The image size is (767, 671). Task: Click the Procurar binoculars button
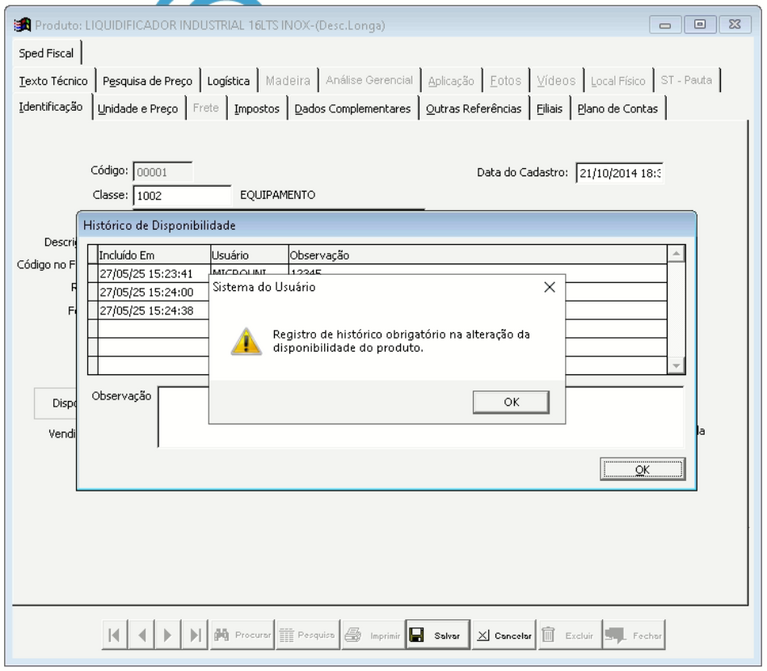pyautogui.click(x=241, y=636)
